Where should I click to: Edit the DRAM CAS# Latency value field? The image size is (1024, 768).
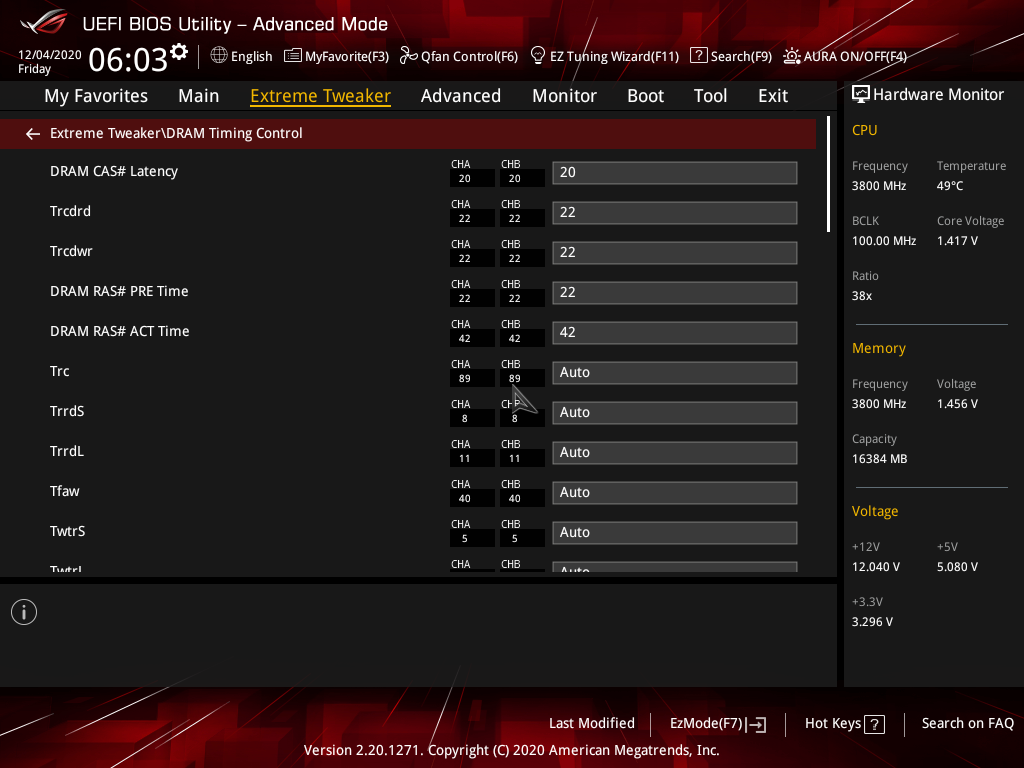674,172
